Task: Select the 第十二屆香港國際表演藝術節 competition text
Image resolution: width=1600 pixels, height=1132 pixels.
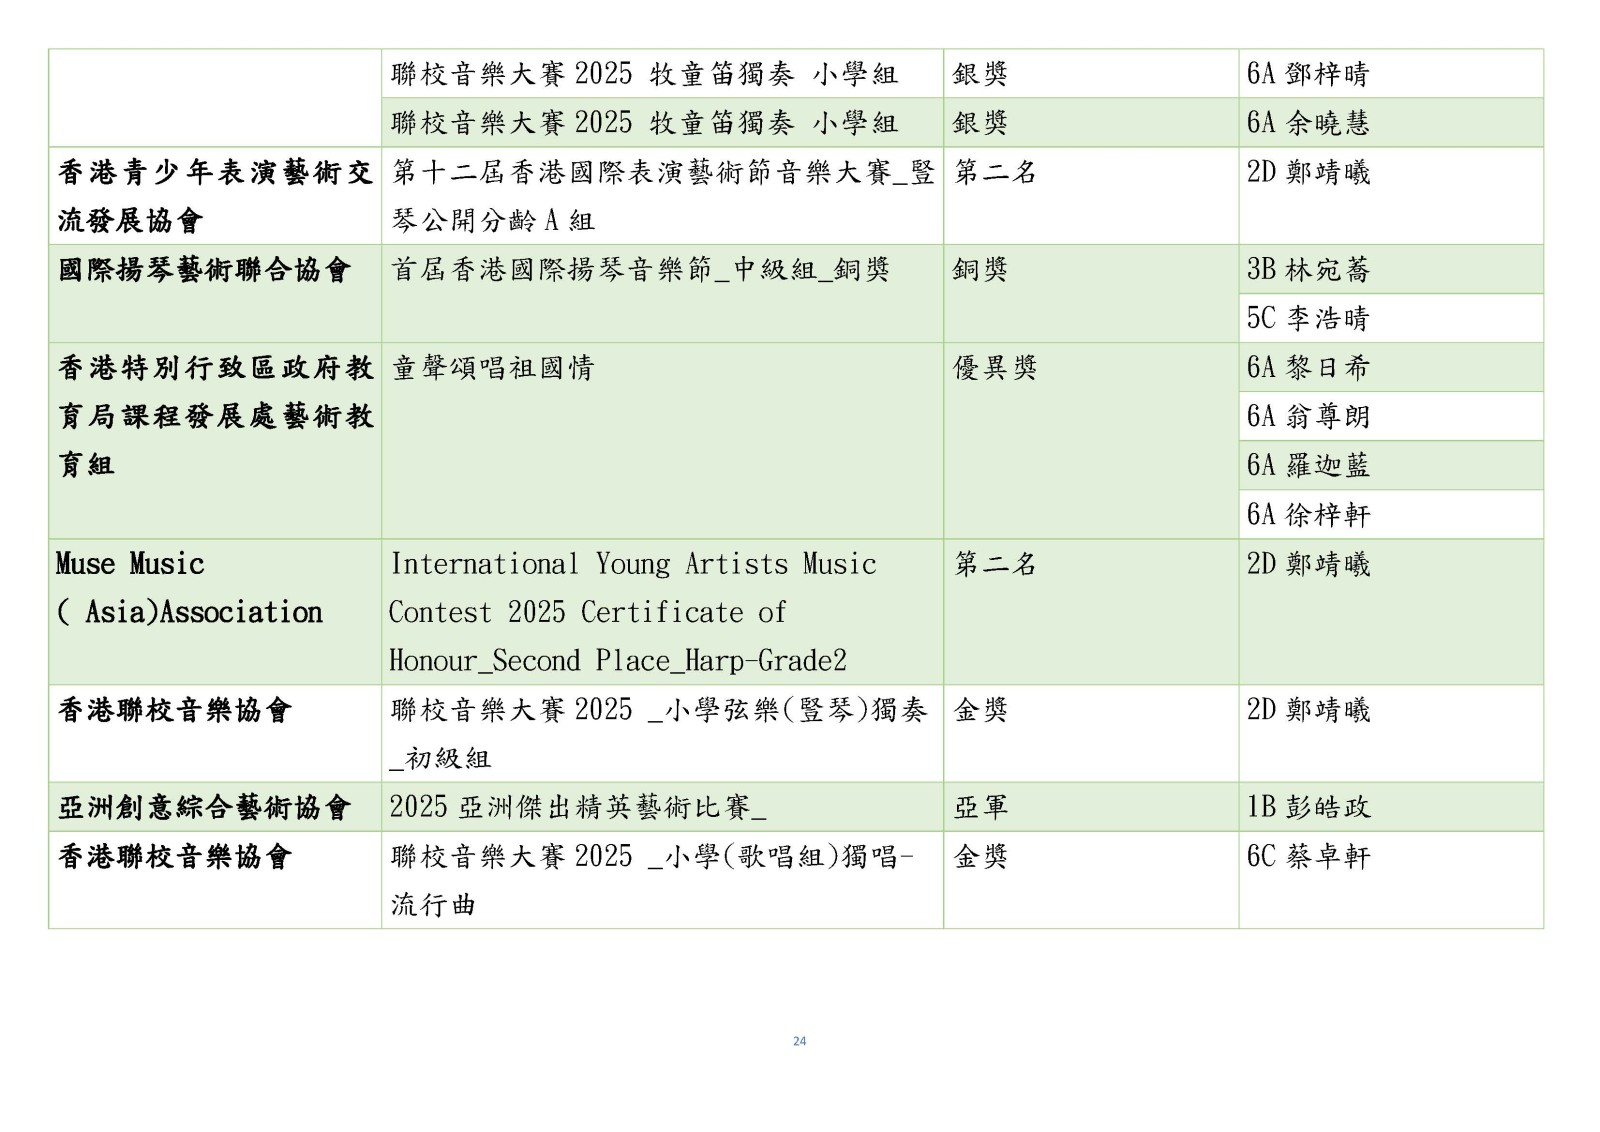Action: [x=662, y=196]
